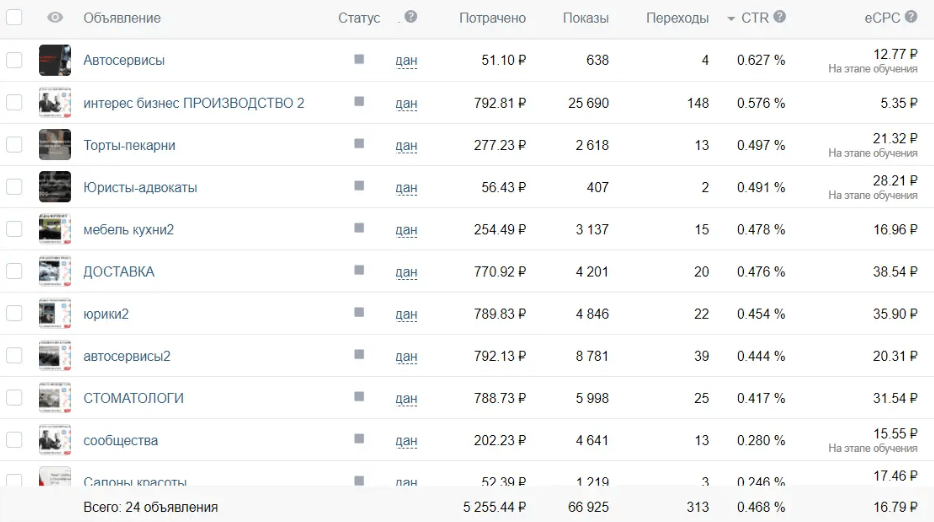Open the дан dropdown for Юристы-адвокаты
Viewport: 934px width, 522px height.
point(406,188)
